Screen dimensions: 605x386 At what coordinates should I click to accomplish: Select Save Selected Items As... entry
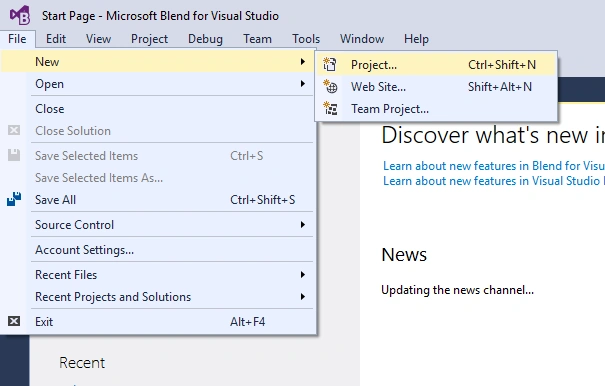[x=158, y=178]
